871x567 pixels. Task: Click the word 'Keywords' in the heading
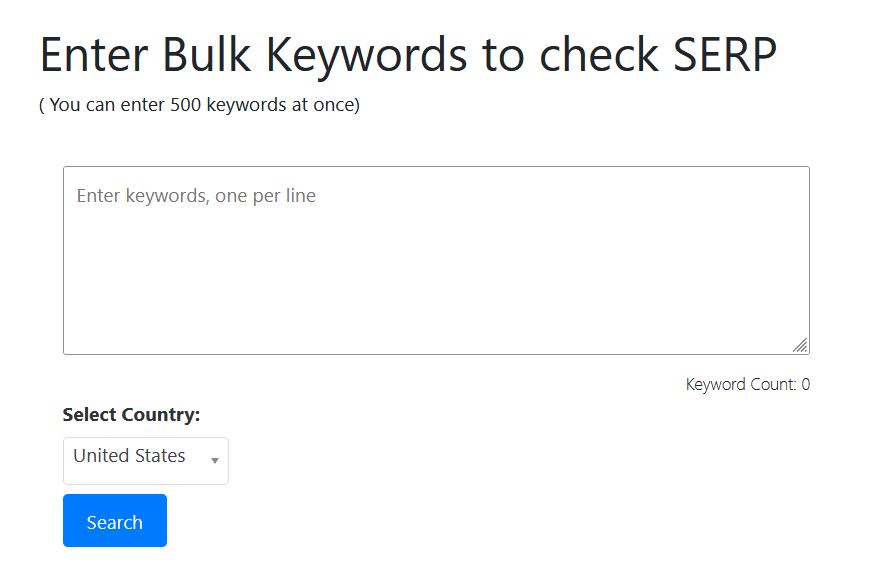[x=366, y=55]
